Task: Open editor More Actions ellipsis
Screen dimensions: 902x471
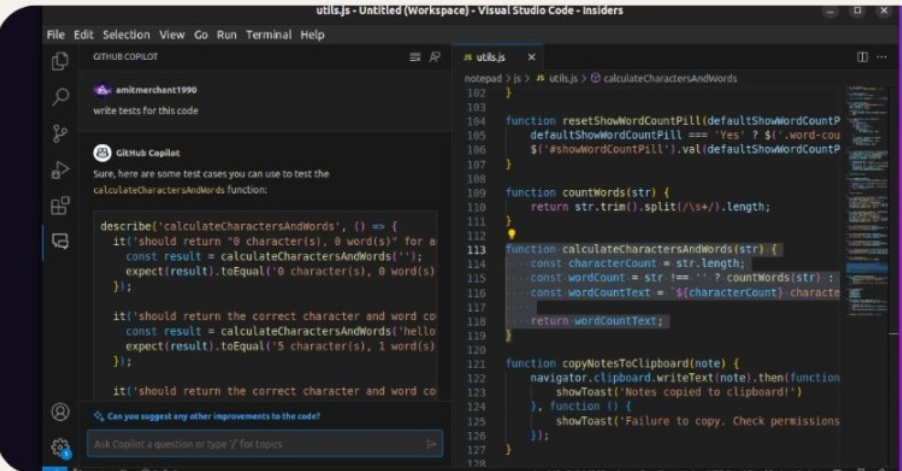Action: tap(881, 57)
